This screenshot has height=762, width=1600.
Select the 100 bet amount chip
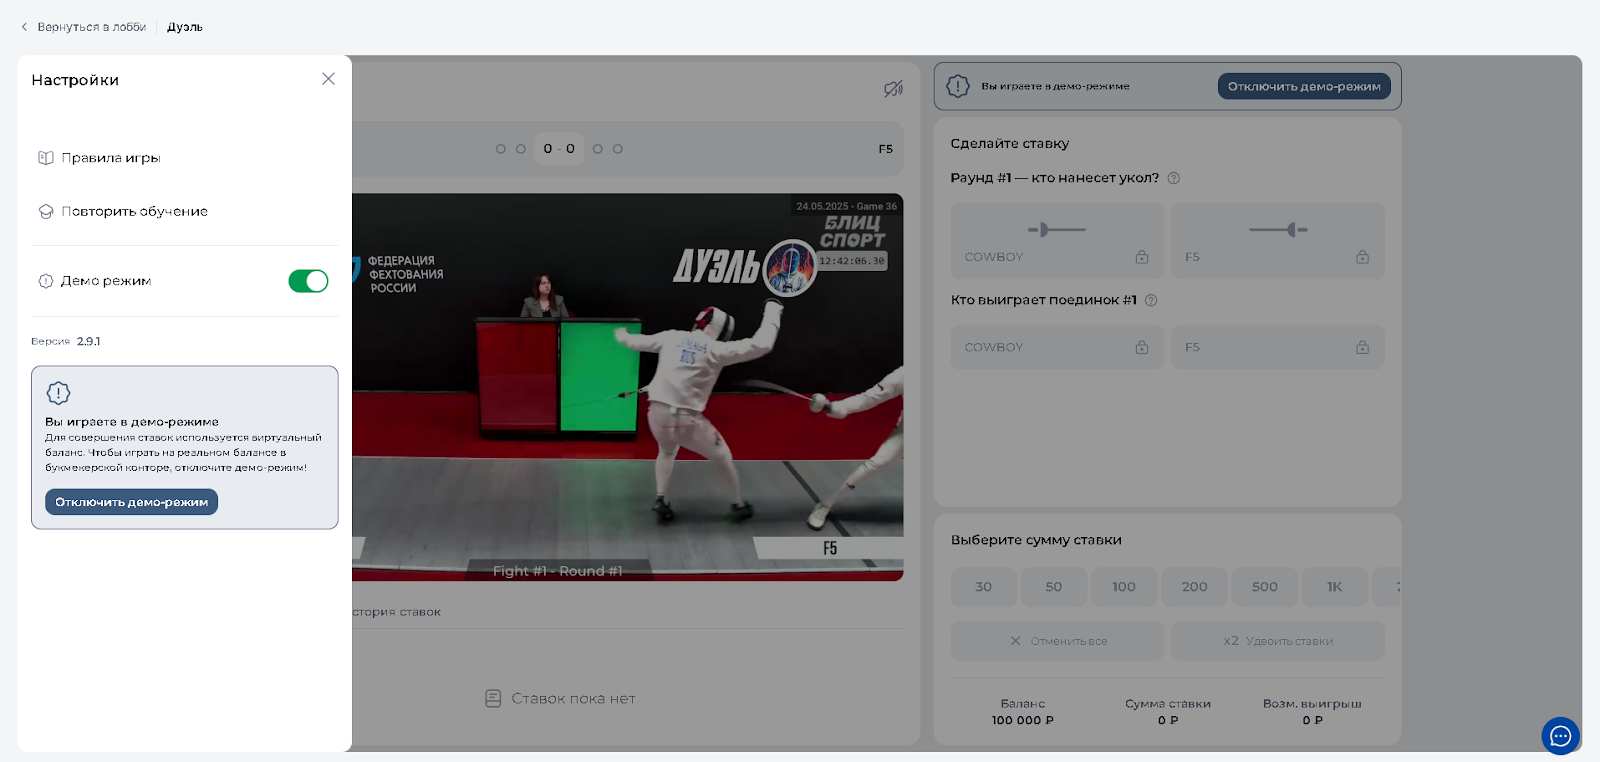pyautogui.click(x=1124, y=587)
